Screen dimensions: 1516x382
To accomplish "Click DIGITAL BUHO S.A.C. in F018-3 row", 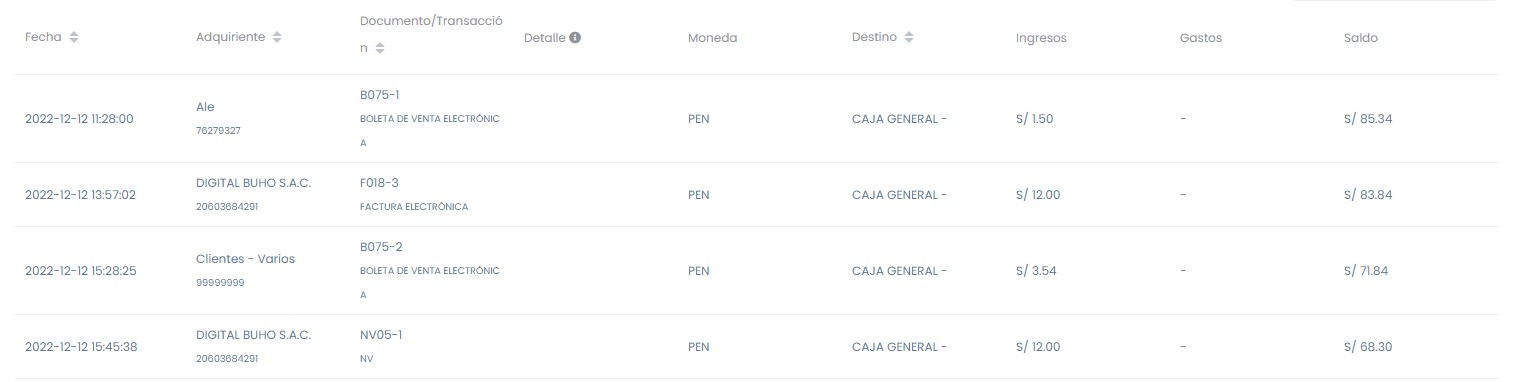I will click(254, 183).
